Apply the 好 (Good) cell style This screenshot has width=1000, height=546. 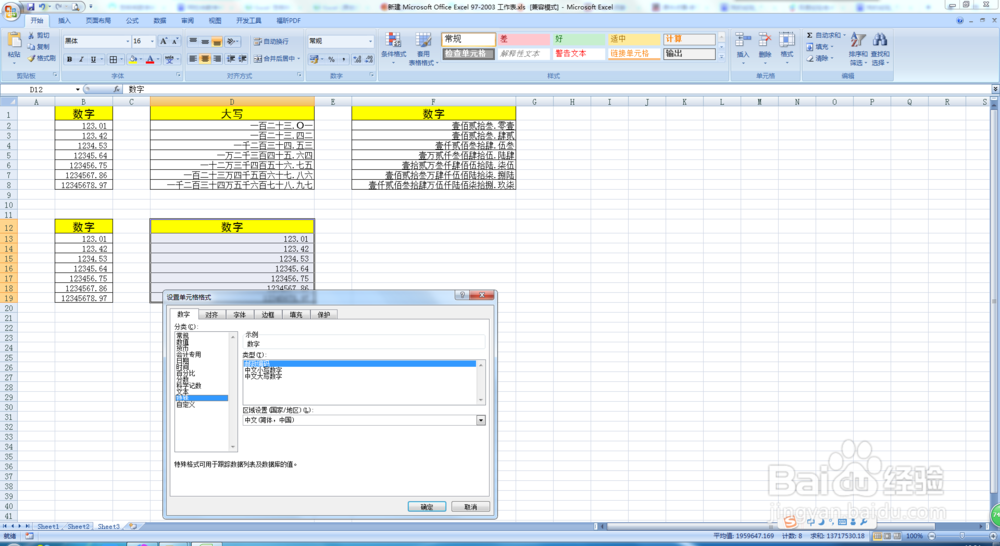tap(579, 39)
